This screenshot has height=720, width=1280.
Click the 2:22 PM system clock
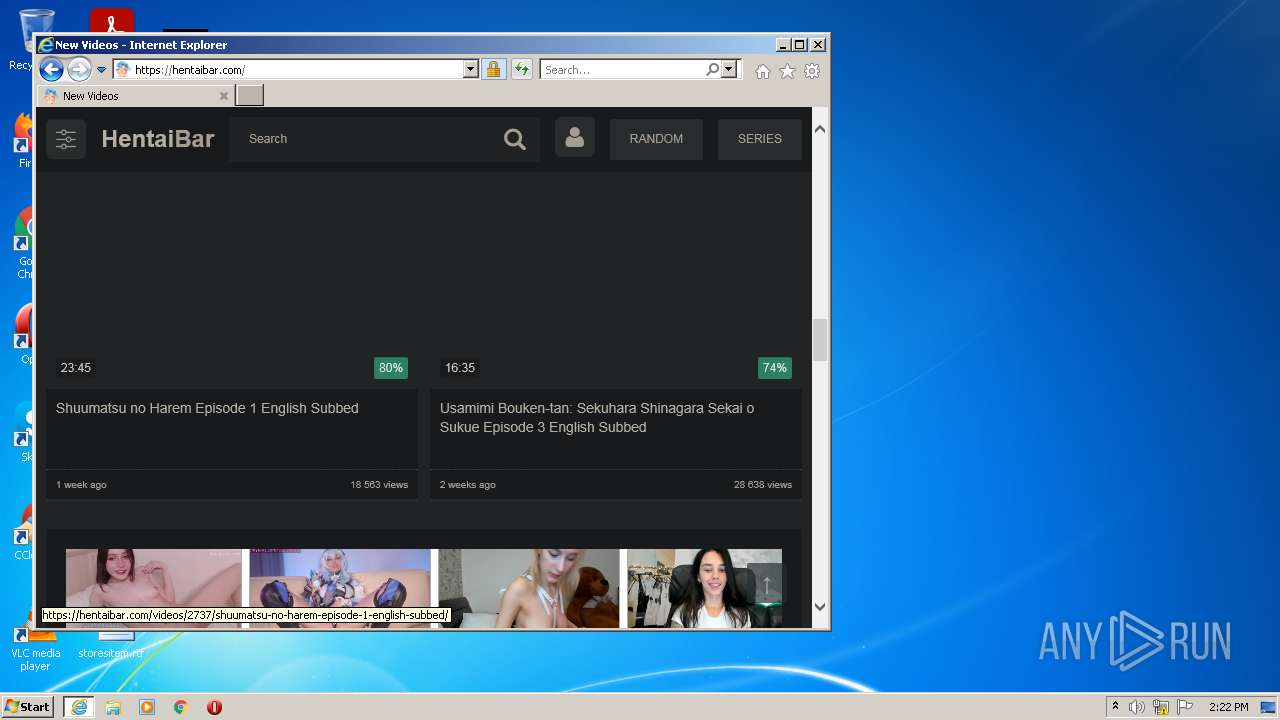point(1228,707)
